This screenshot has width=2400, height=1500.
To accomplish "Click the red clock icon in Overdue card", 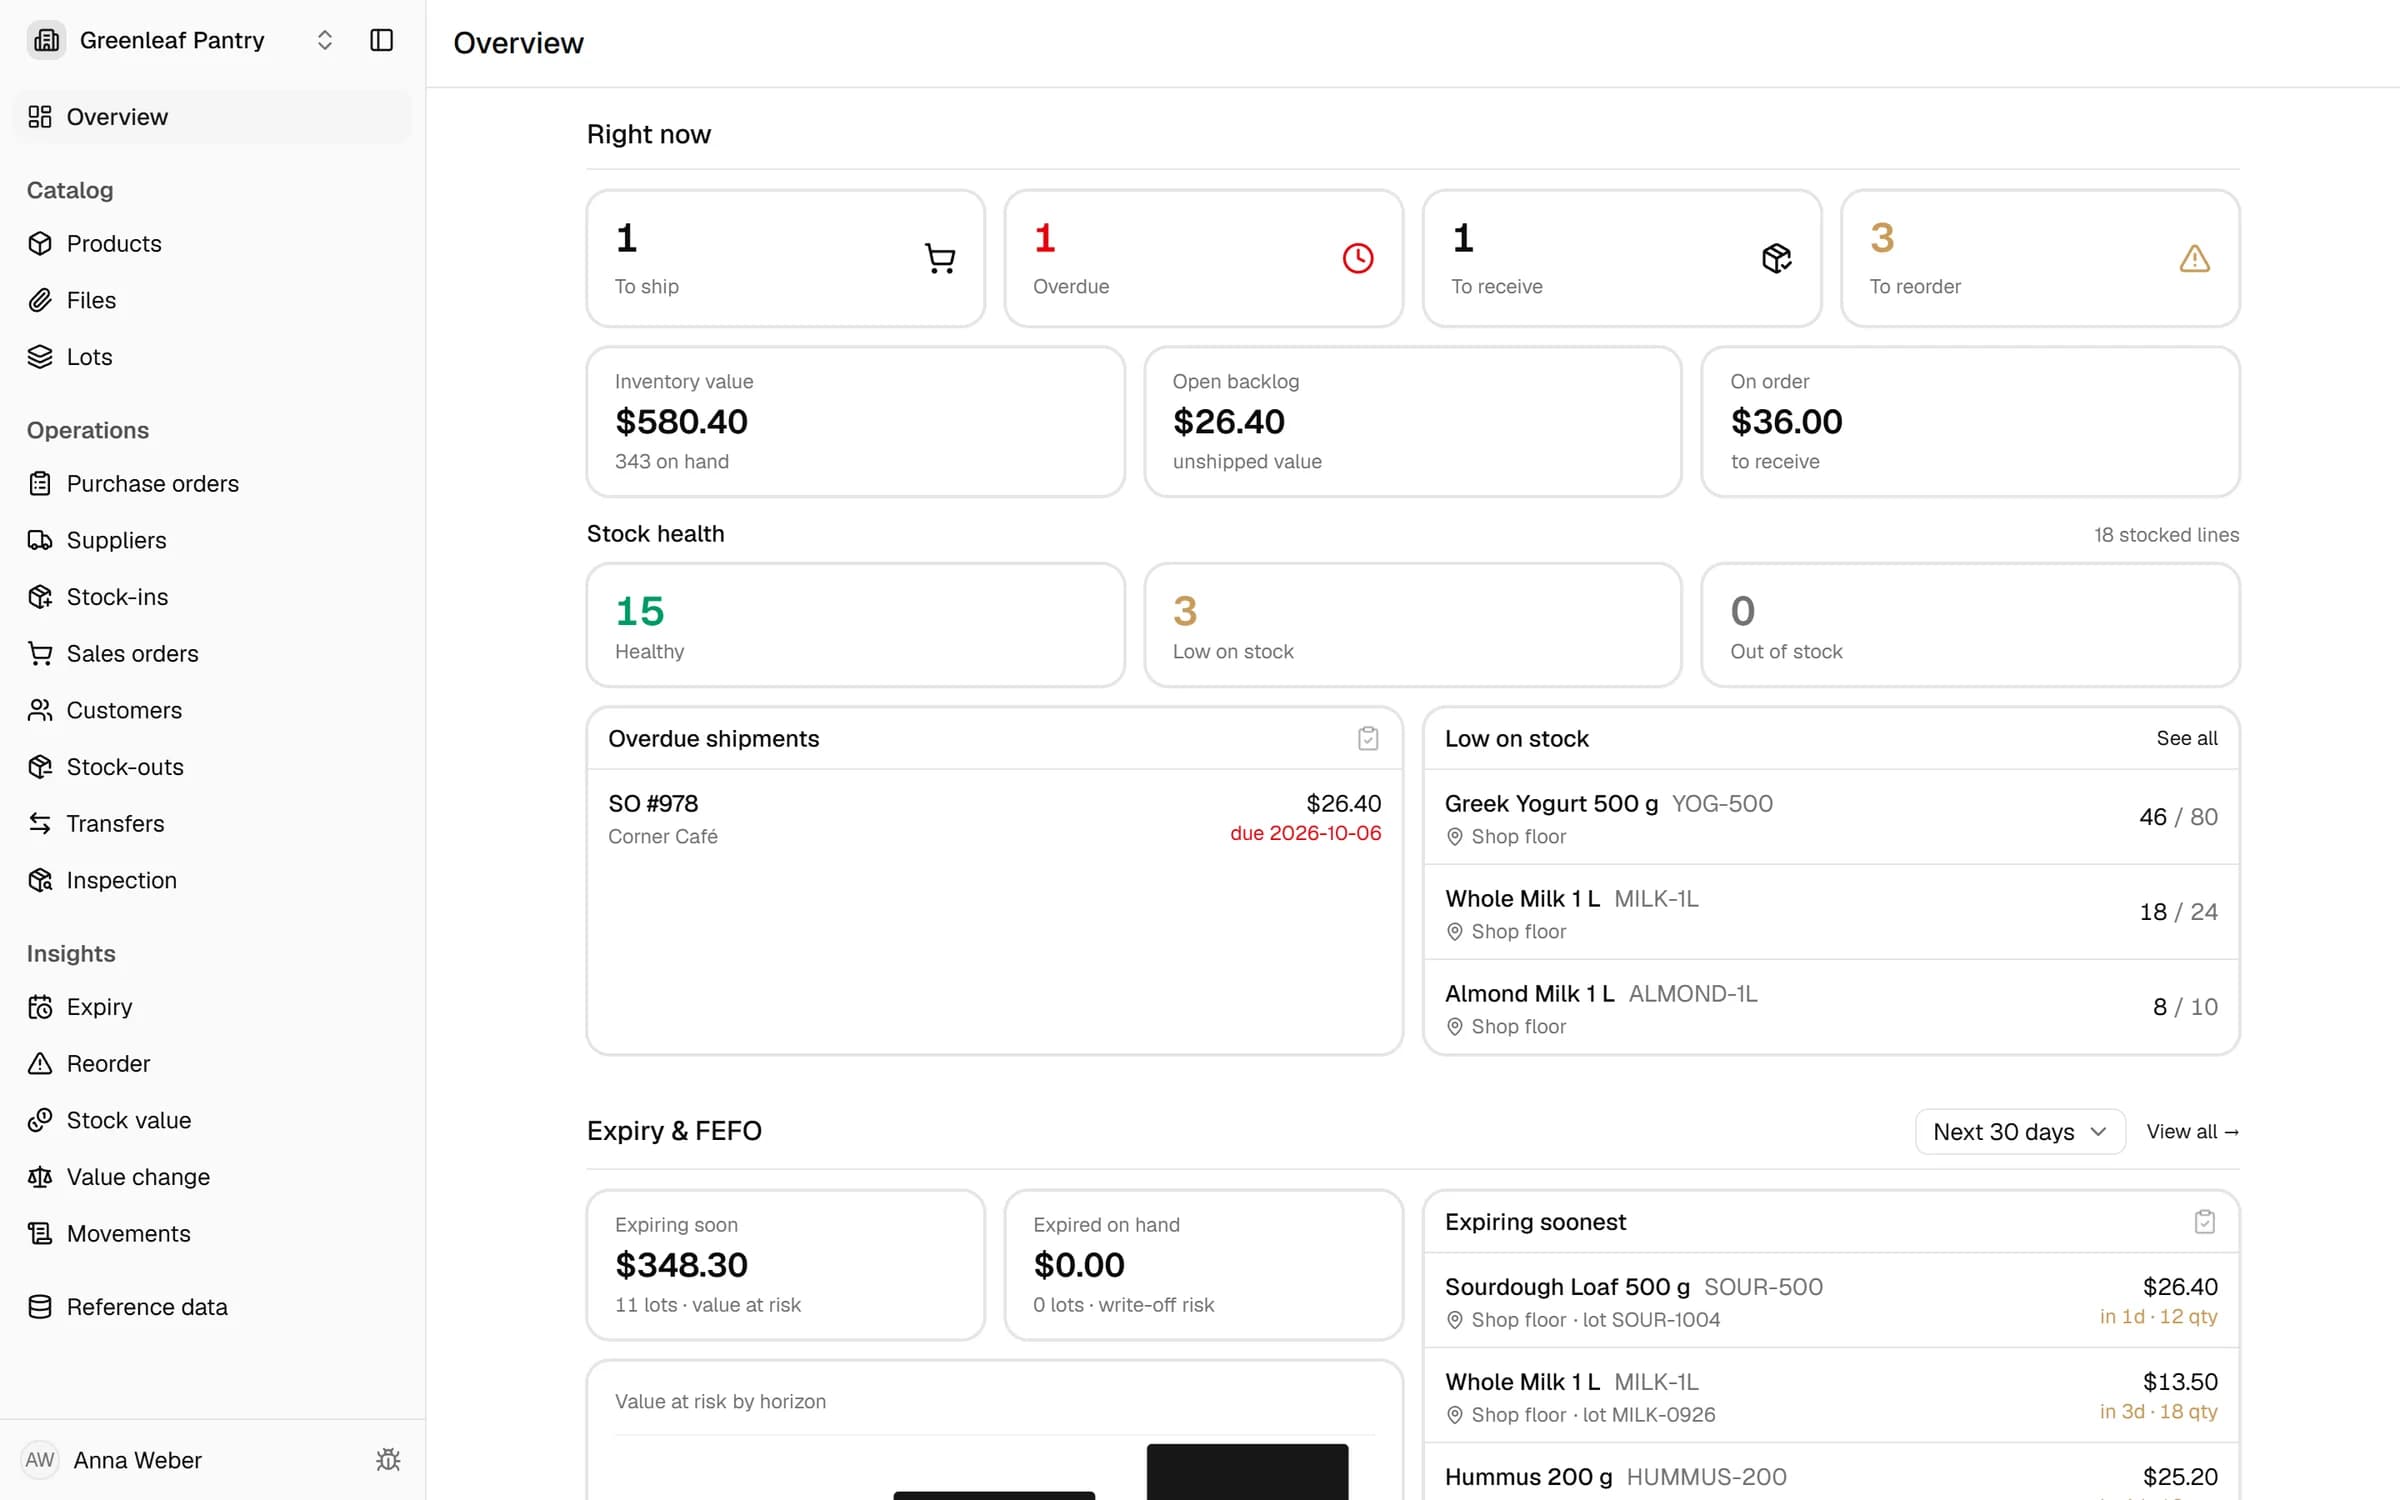I will point(1357,258).
